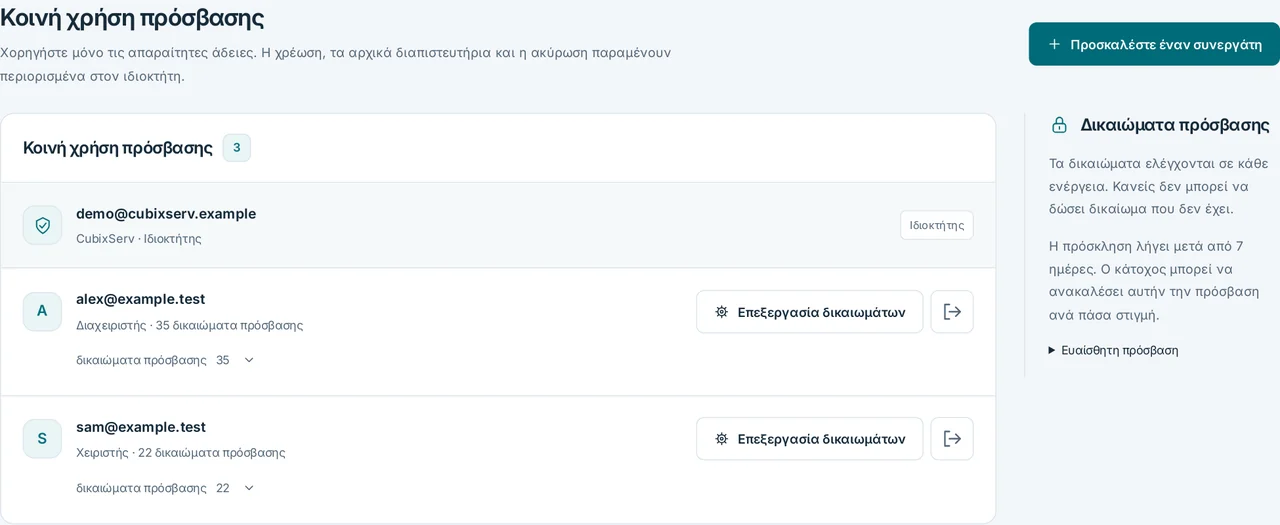Click the page title Κοινή χρήση πρόσβασης

132,17
